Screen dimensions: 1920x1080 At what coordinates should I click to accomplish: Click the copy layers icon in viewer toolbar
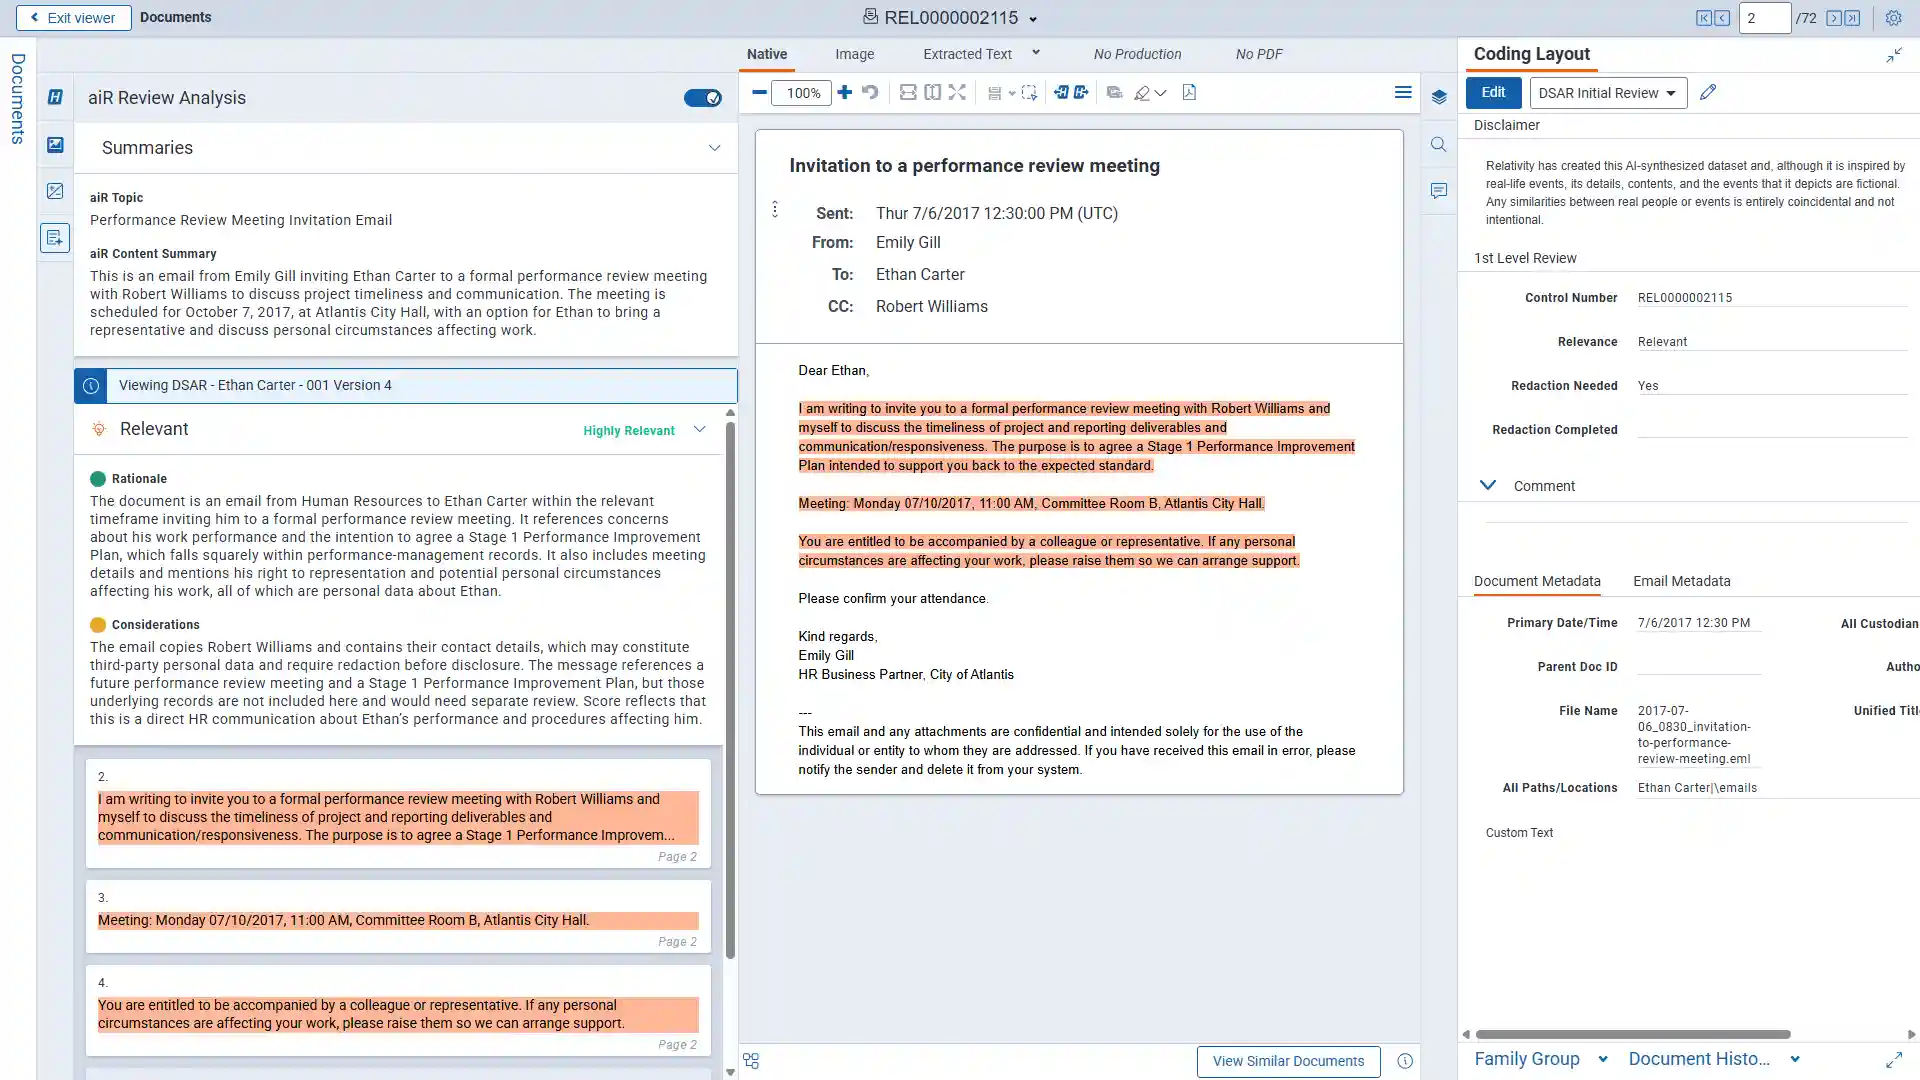(x=1114, y=93)
